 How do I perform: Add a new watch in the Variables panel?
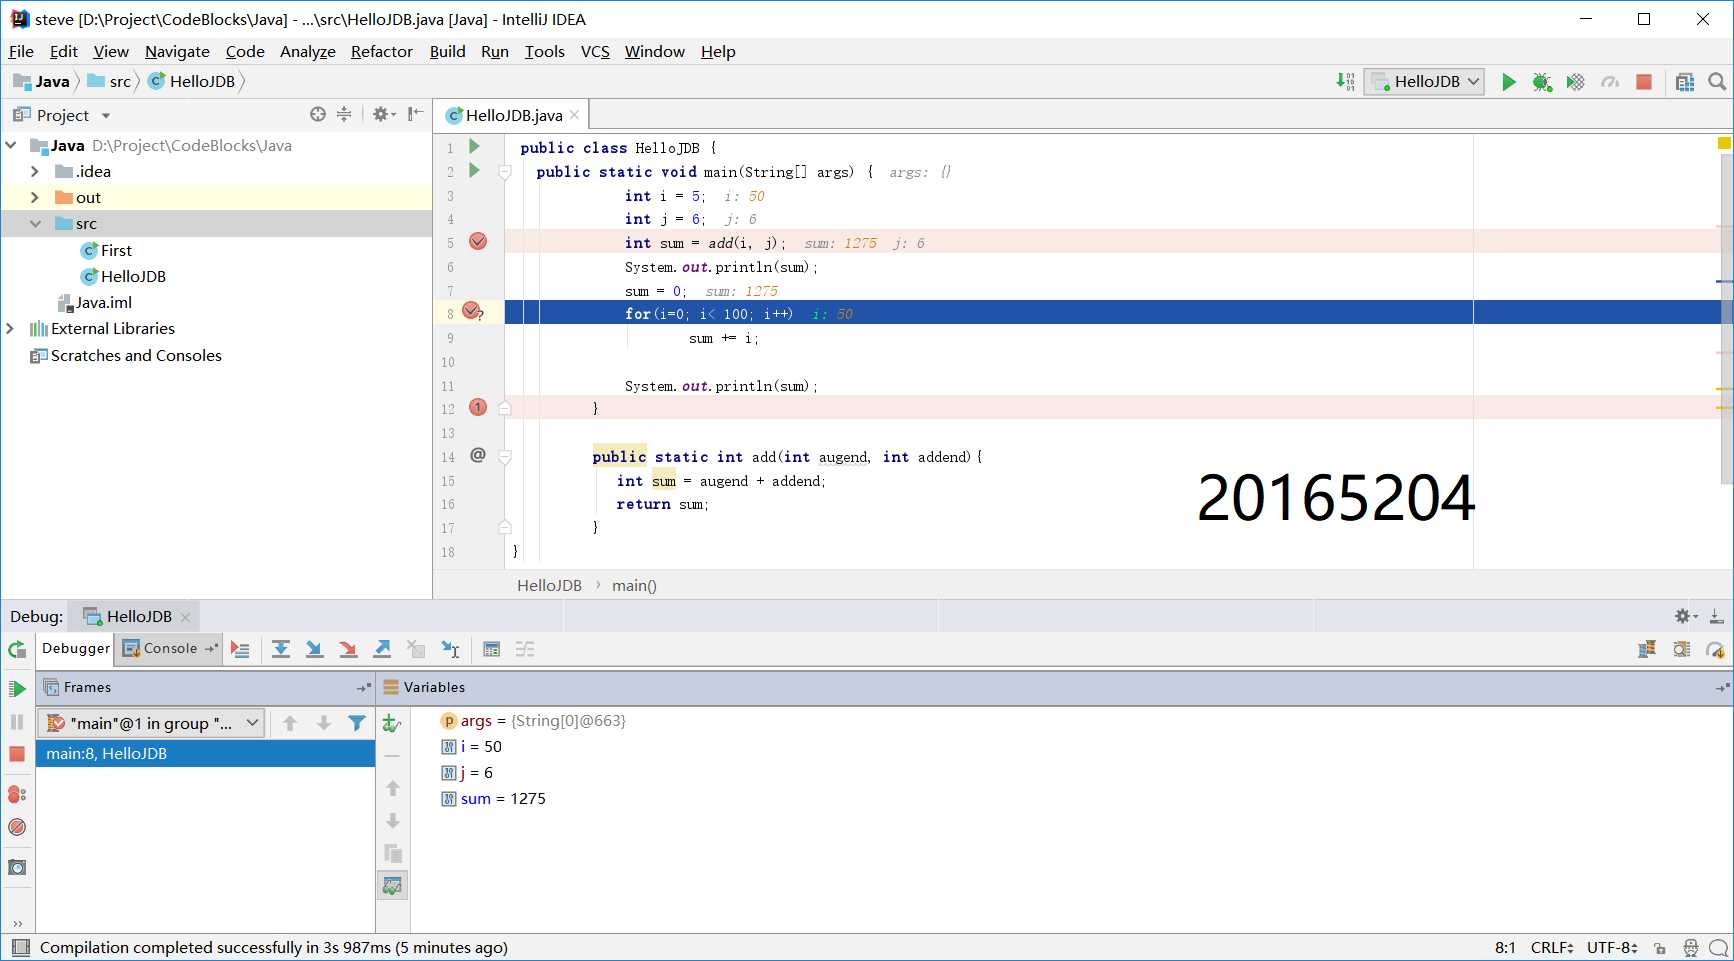click(x=392, y=723)
